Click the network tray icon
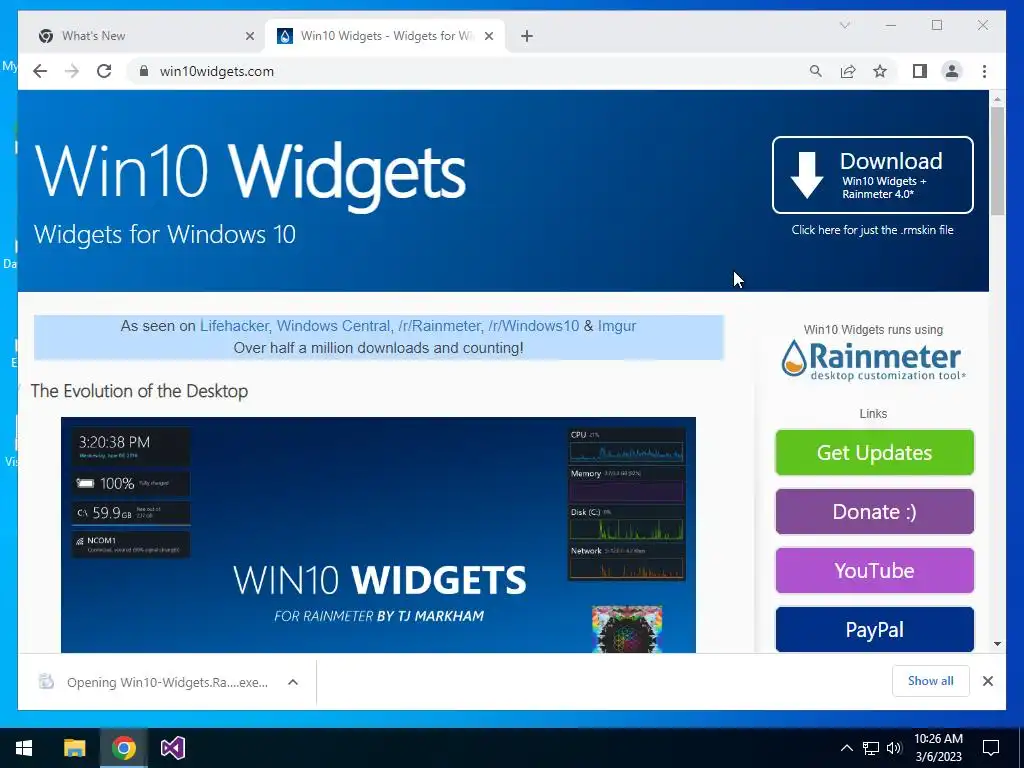The height and width of the screenshot is (768, 1024). (871, 748)
